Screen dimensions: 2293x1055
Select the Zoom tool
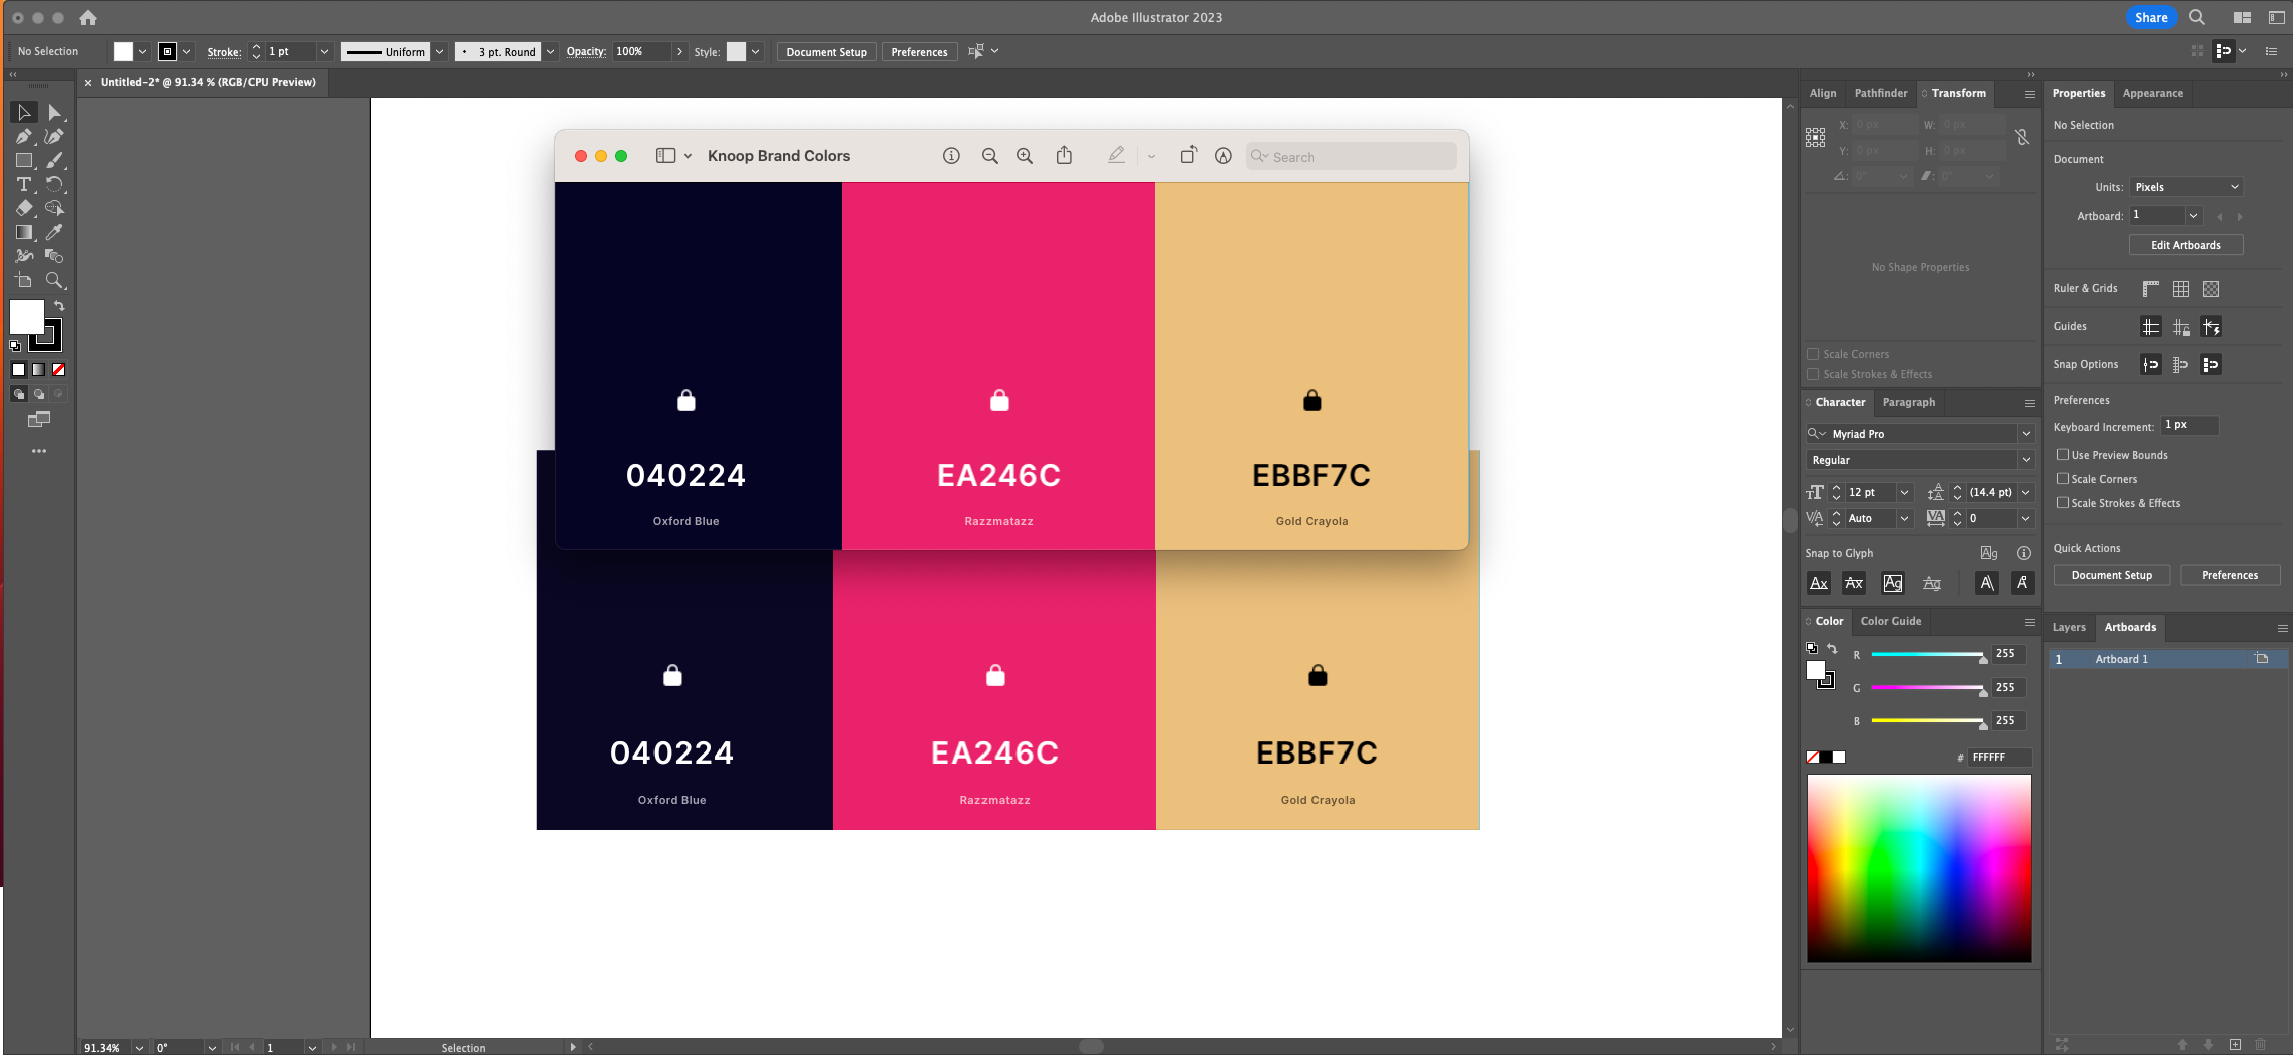coord(55,280)
